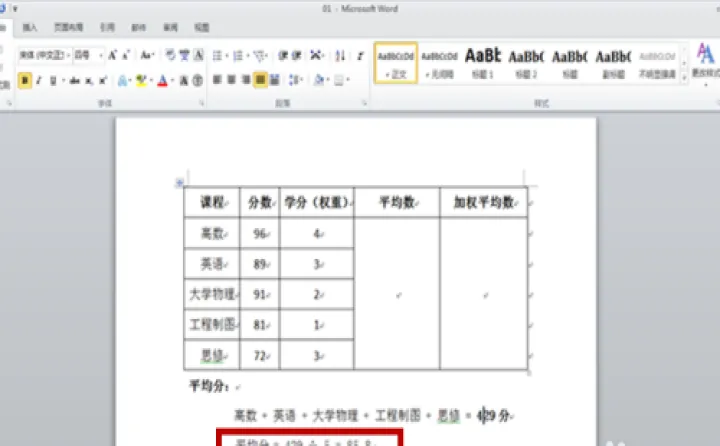720x446 pixels.
Task: Open the font size dropdown
Action: pyautogui.click(x=101, y=55)
